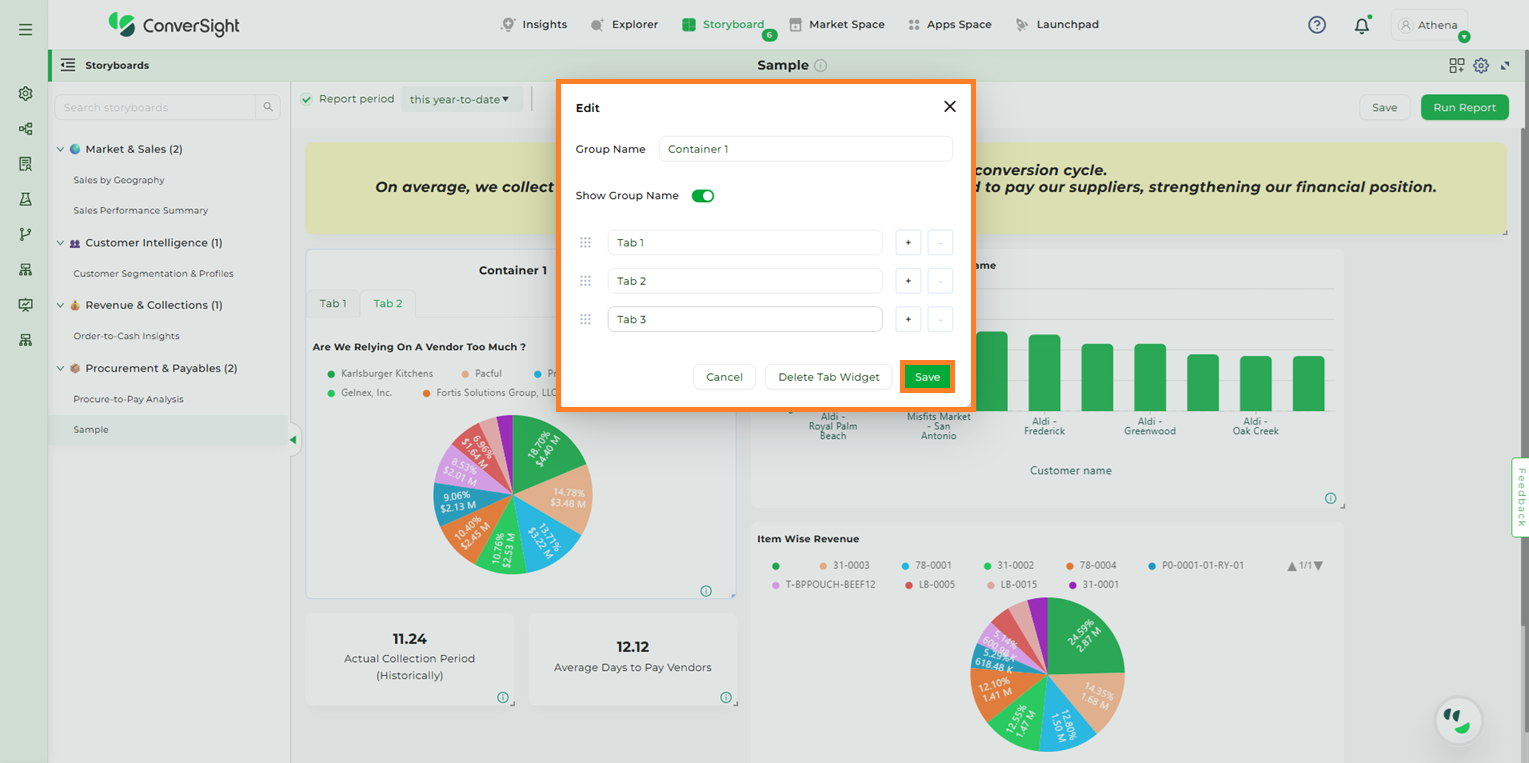Open the chatbot assistant icon
This screenshot has height=763, width=1529.
point(1459,719)
